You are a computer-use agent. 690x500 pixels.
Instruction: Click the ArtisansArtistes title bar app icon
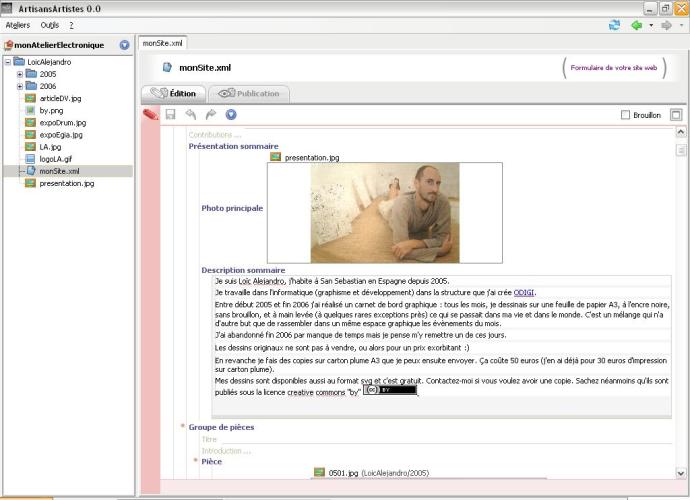[7, 8]
